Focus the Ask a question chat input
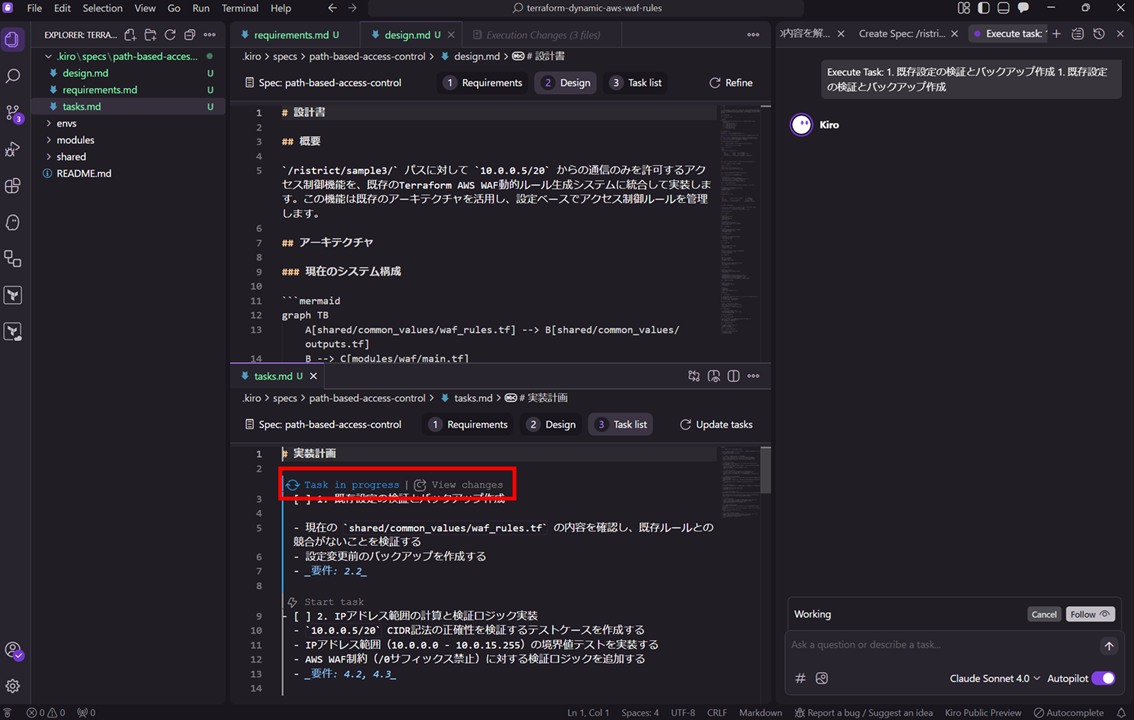 pyautogui.click(x=940, y=645)
